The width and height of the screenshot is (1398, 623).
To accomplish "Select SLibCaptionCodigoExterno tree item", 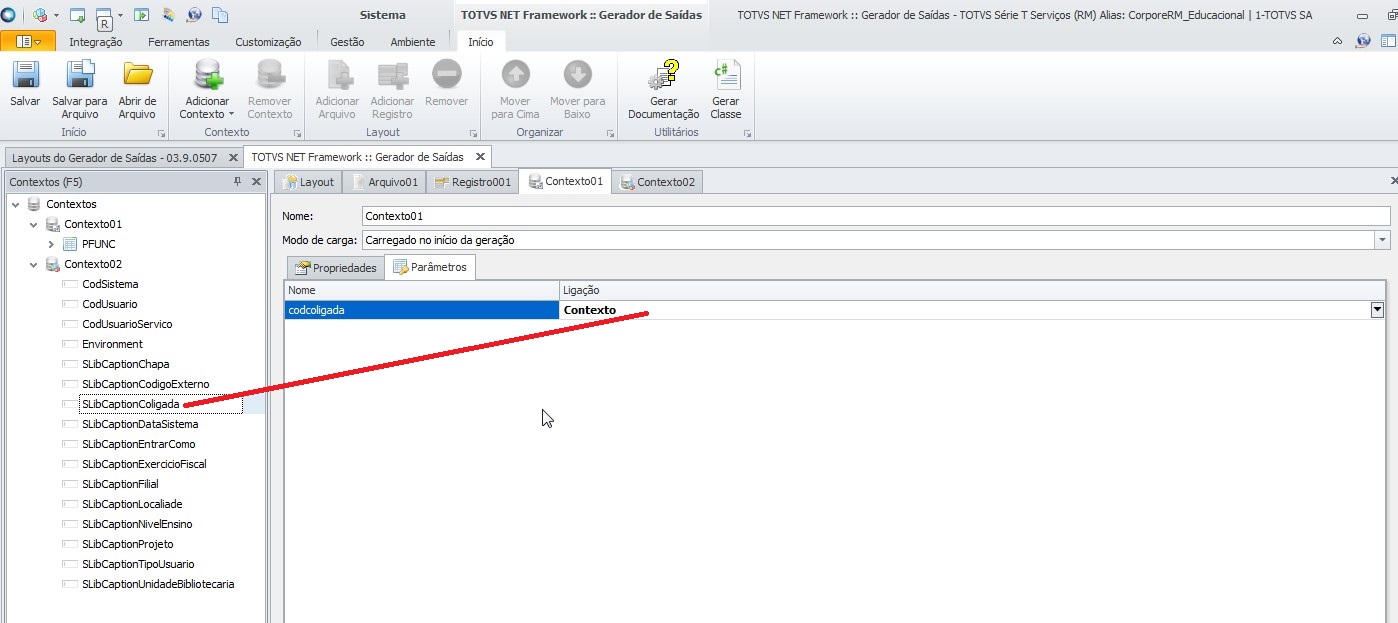I will click(x=146, y=384).
